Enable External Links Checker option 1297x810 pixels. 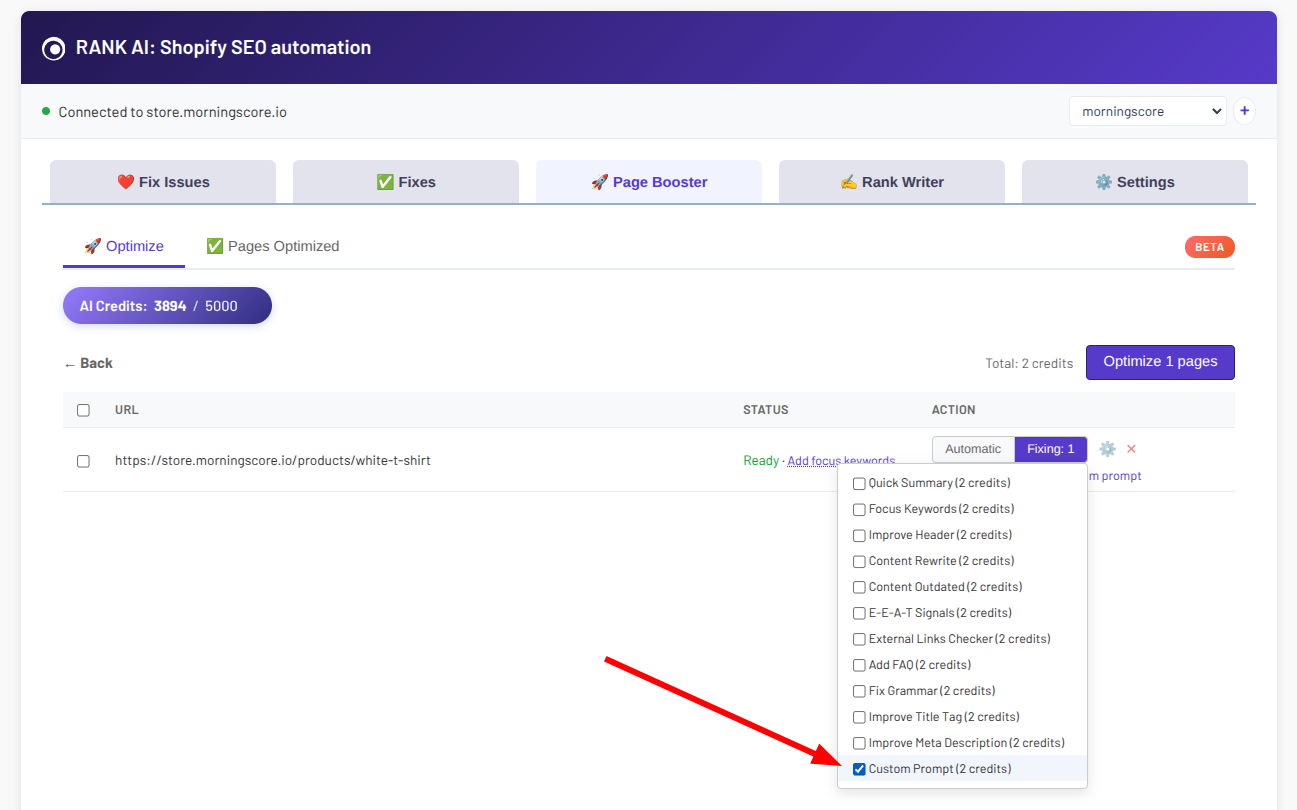pos(859,639)
